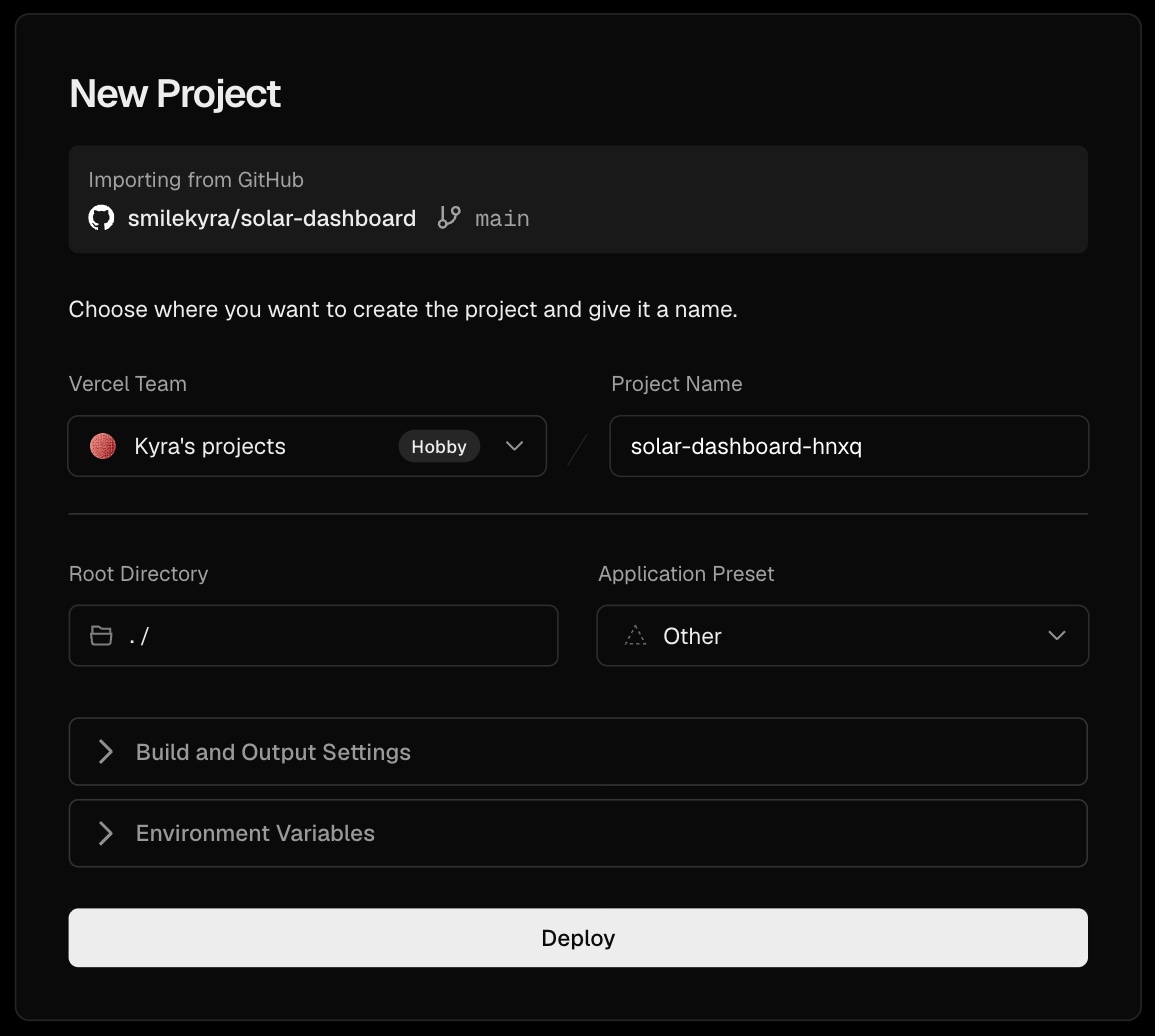The image size is (1155, 1036).
Task: Click the Build and Output Settings label
Action: [273, 752]
